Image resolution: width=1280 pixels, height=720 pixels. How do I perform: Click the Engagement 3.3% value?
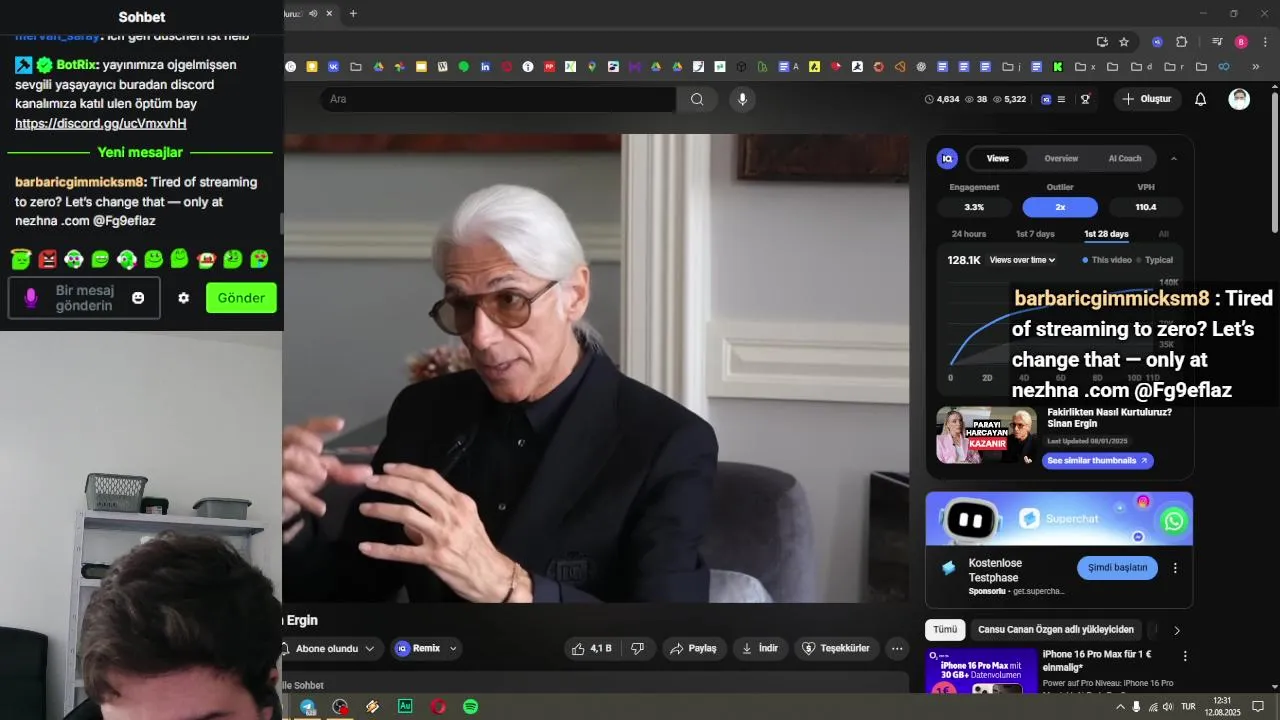point(974,207)
